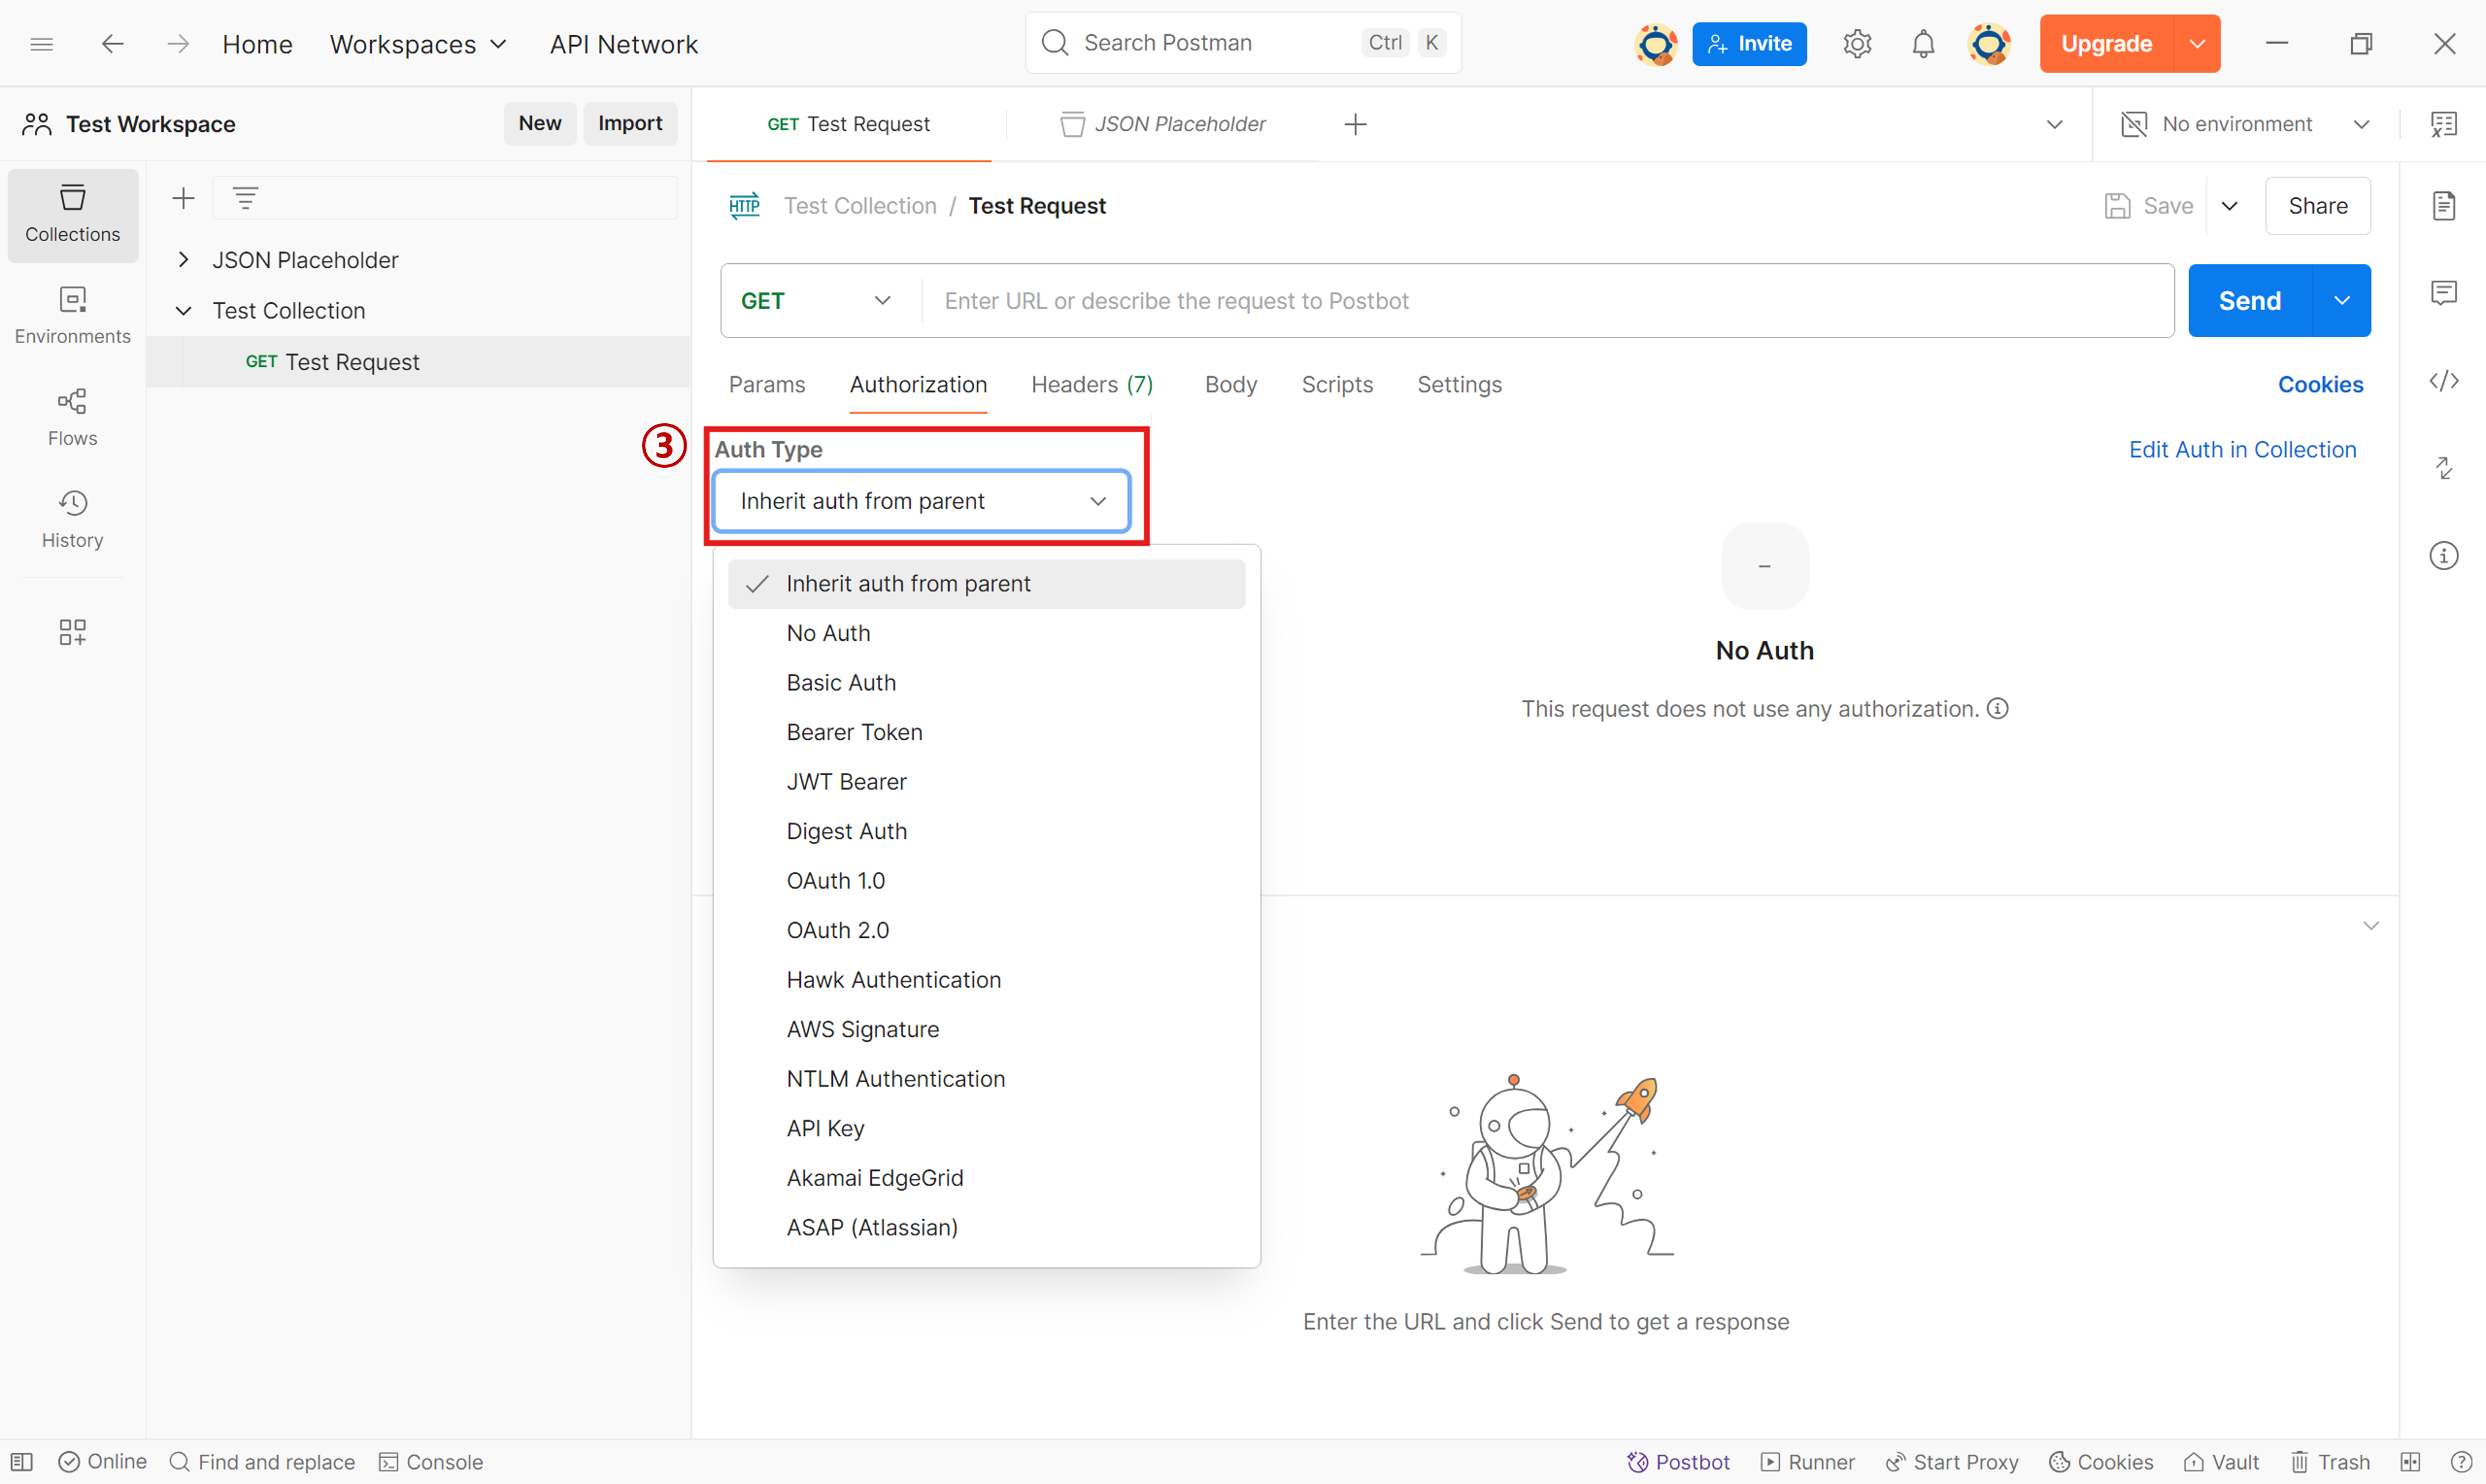Open user avatar next to Upgrade
The width and height of the screenshot is (2486, 1484).
(x=1989, y=43)
